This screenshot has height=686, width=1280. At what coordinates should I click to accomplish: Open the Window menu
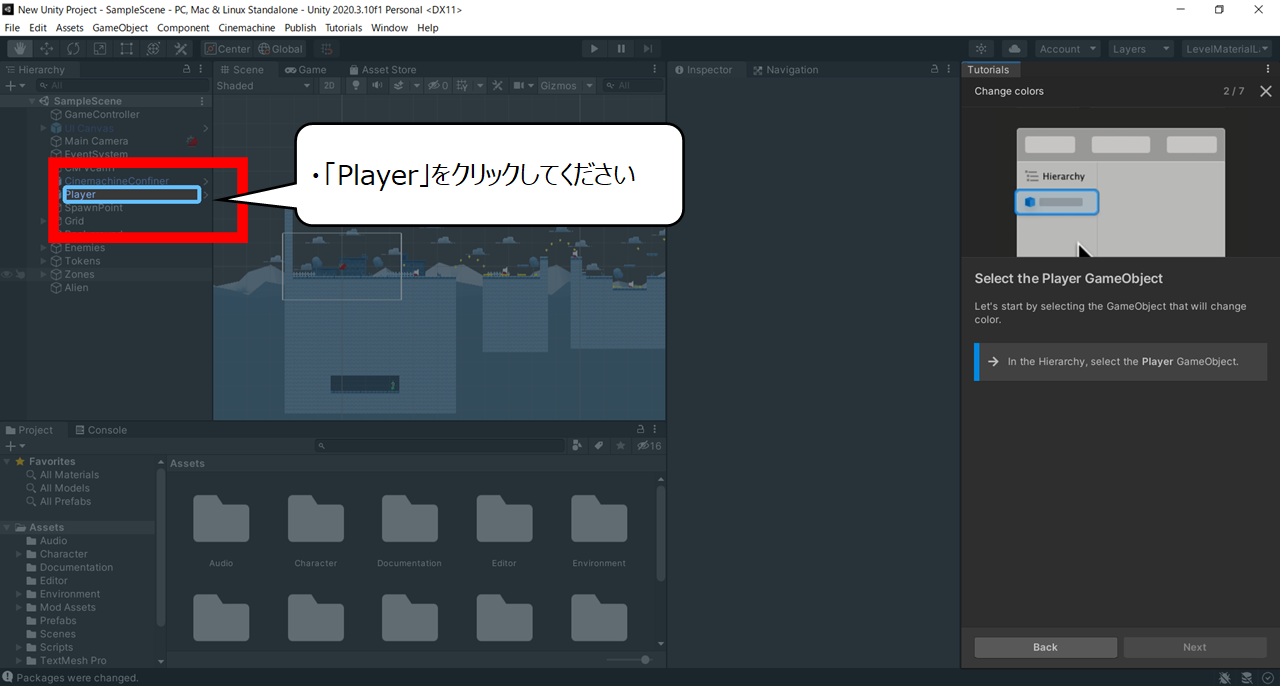pos(389,28)
